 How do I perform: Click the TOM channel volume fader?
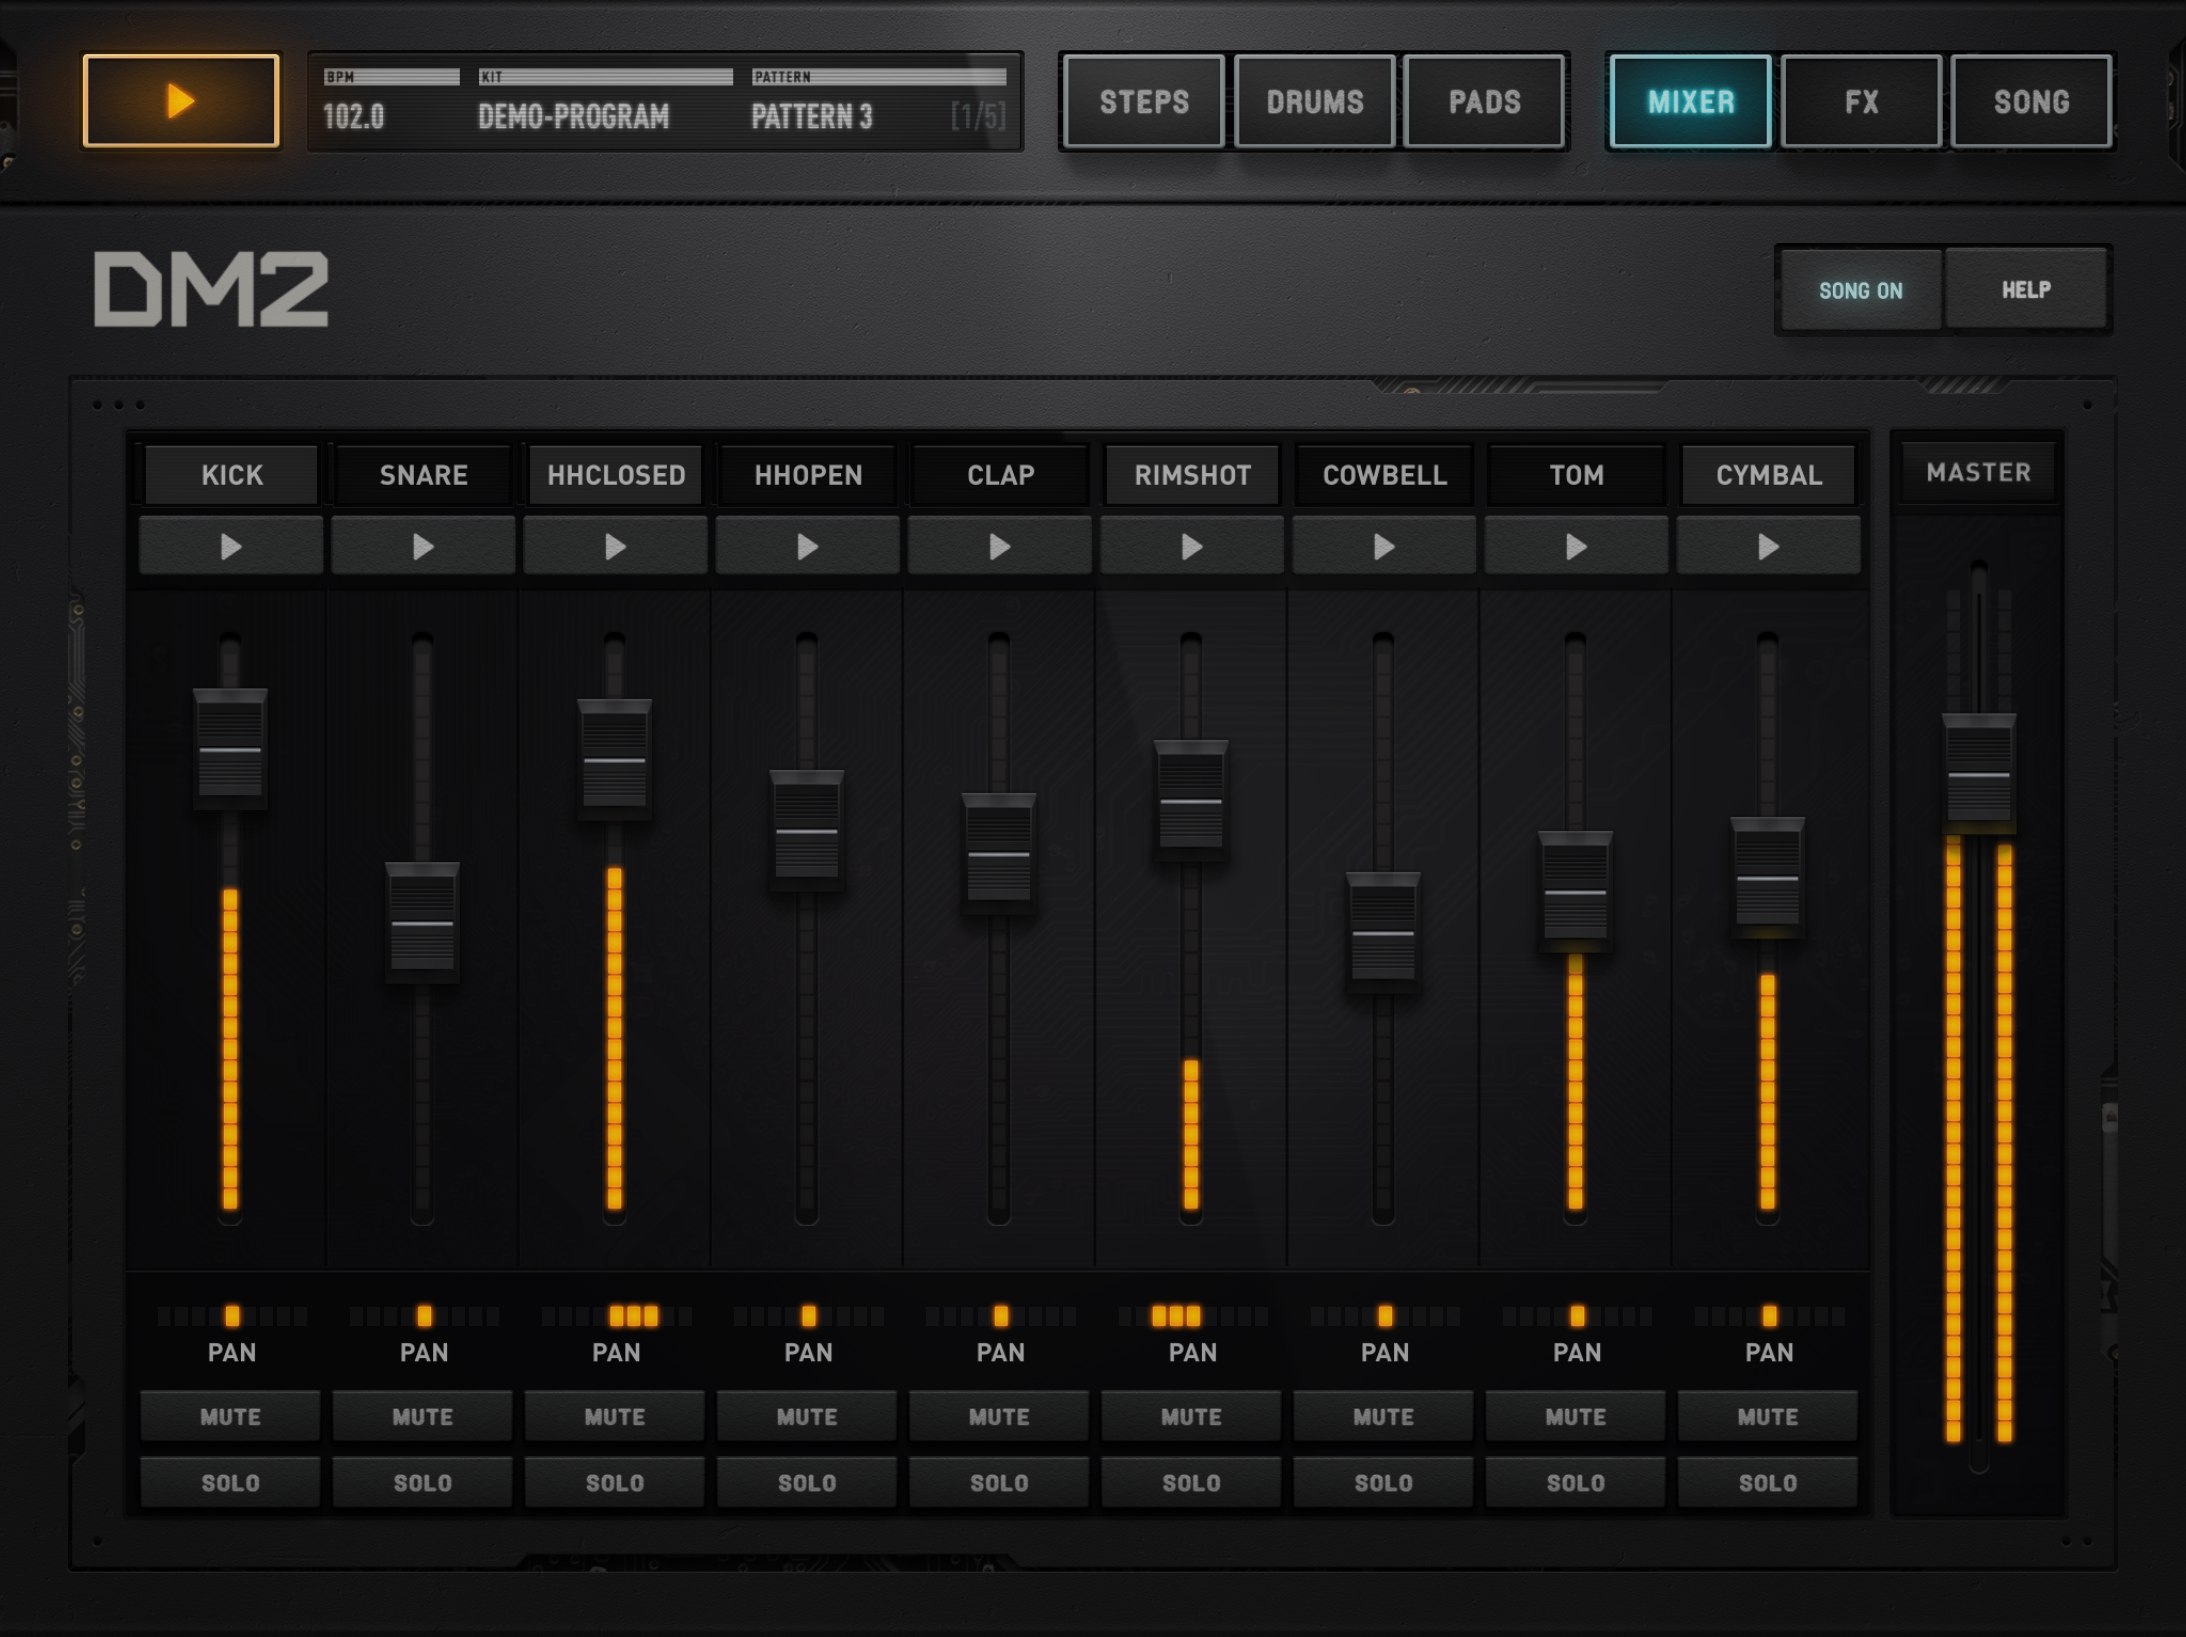[1575, 892]
